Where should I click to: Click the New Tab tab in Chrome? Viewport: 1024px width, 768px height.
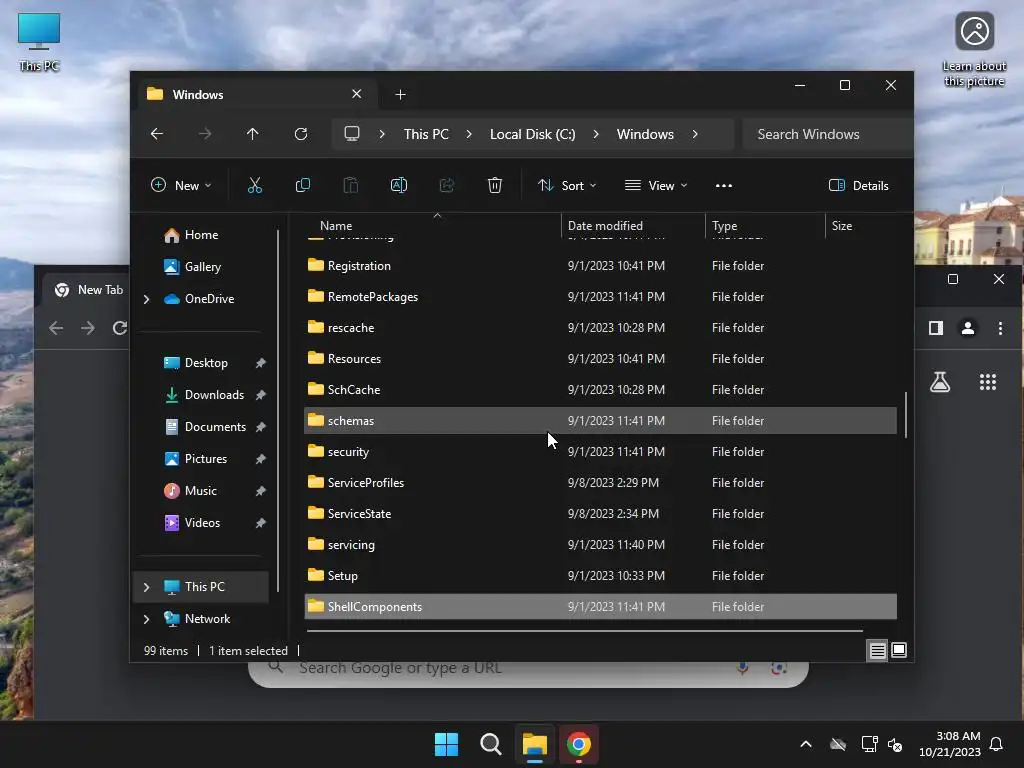coord(87,290)
